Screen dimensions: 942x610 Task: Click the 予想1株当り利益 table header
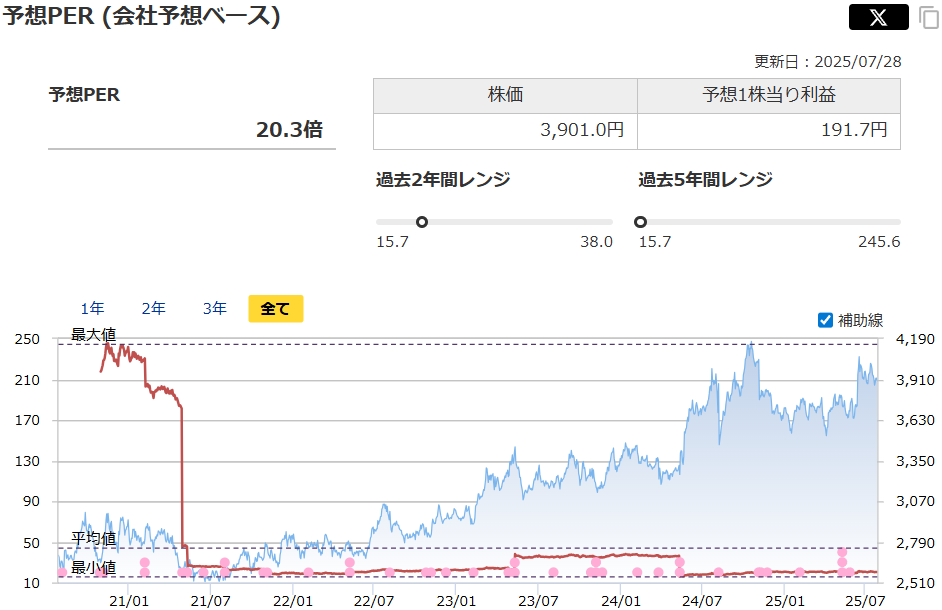769,96
